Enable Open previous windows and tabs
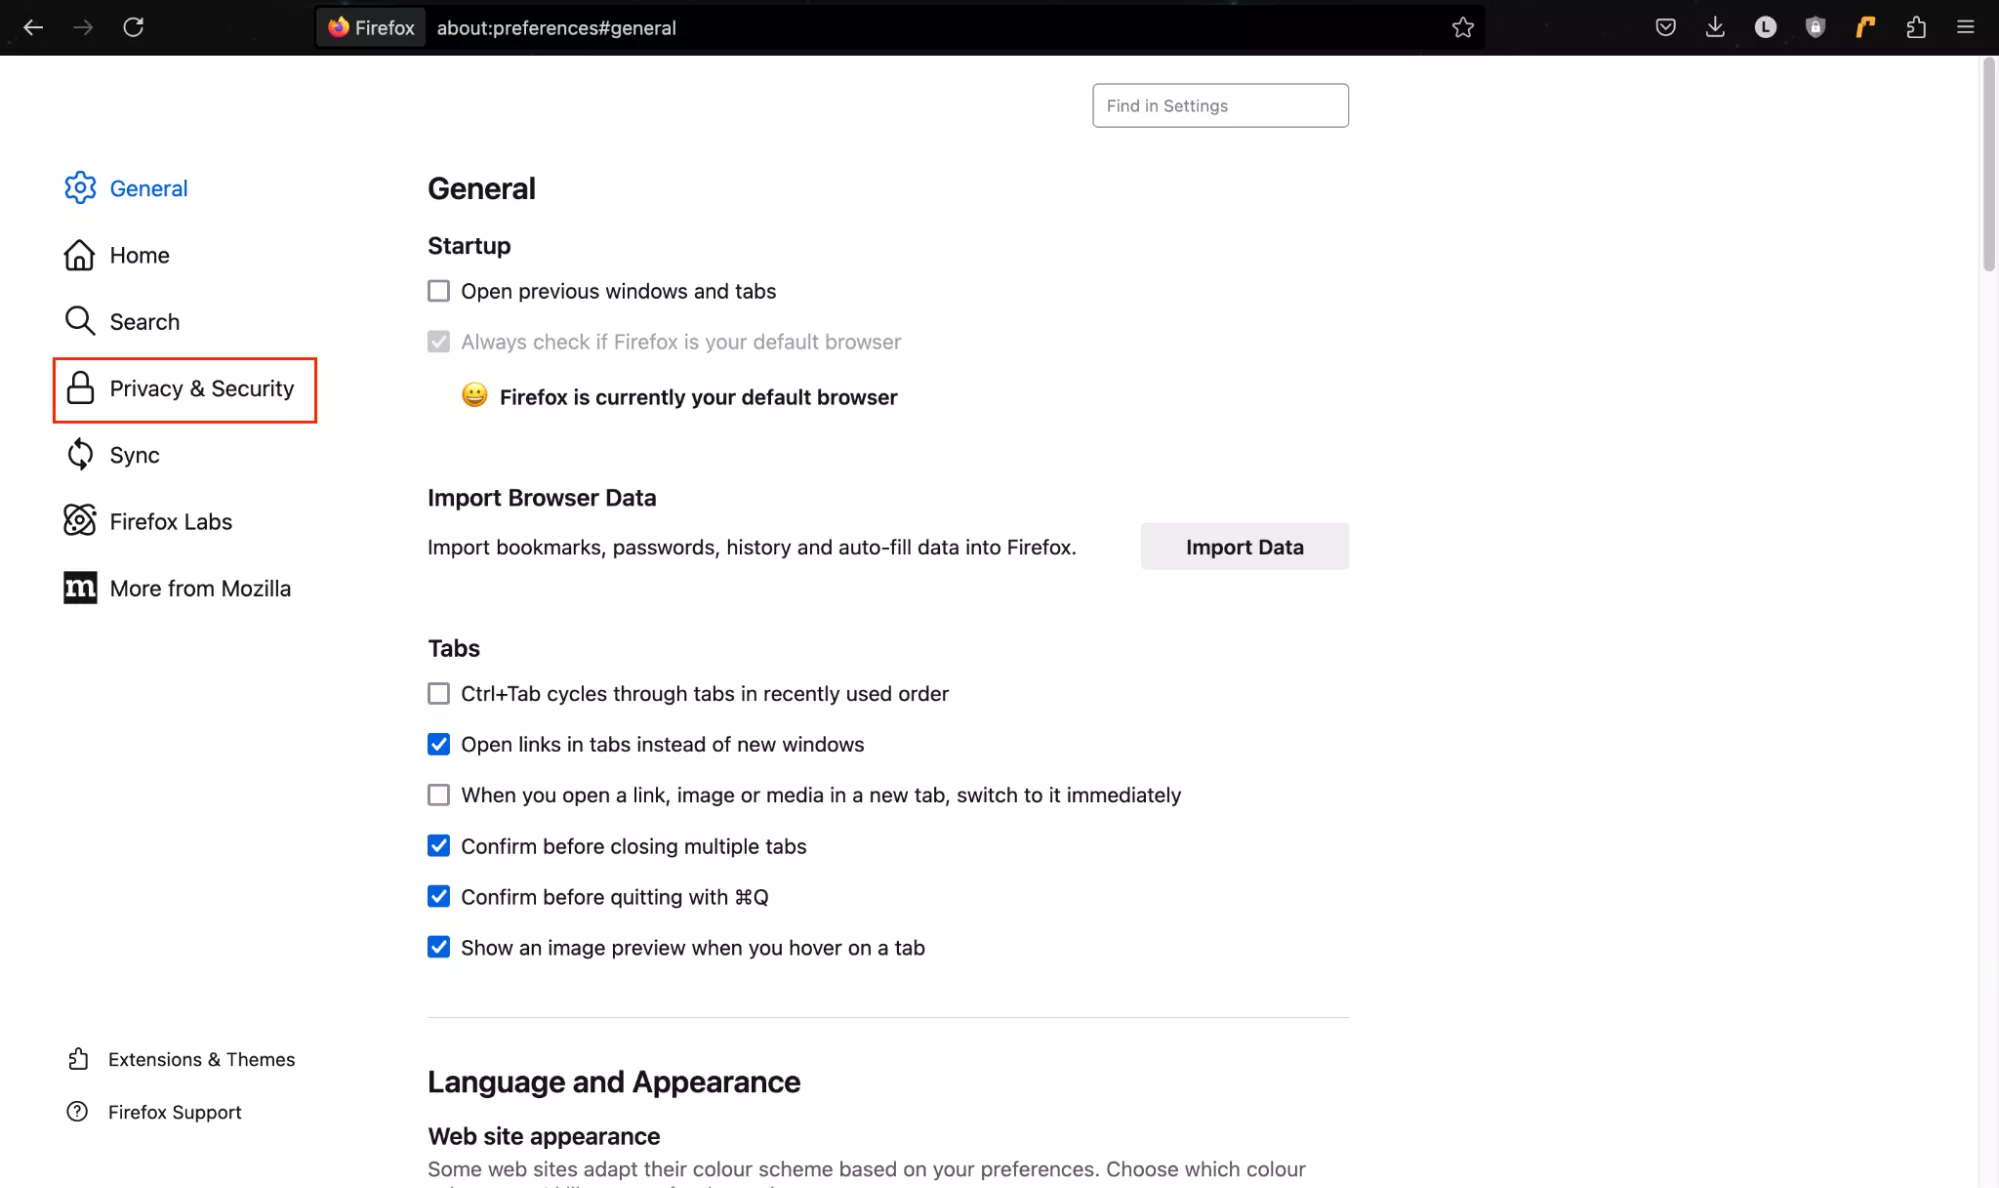The image size is (1999, 1188). [439, 291]
